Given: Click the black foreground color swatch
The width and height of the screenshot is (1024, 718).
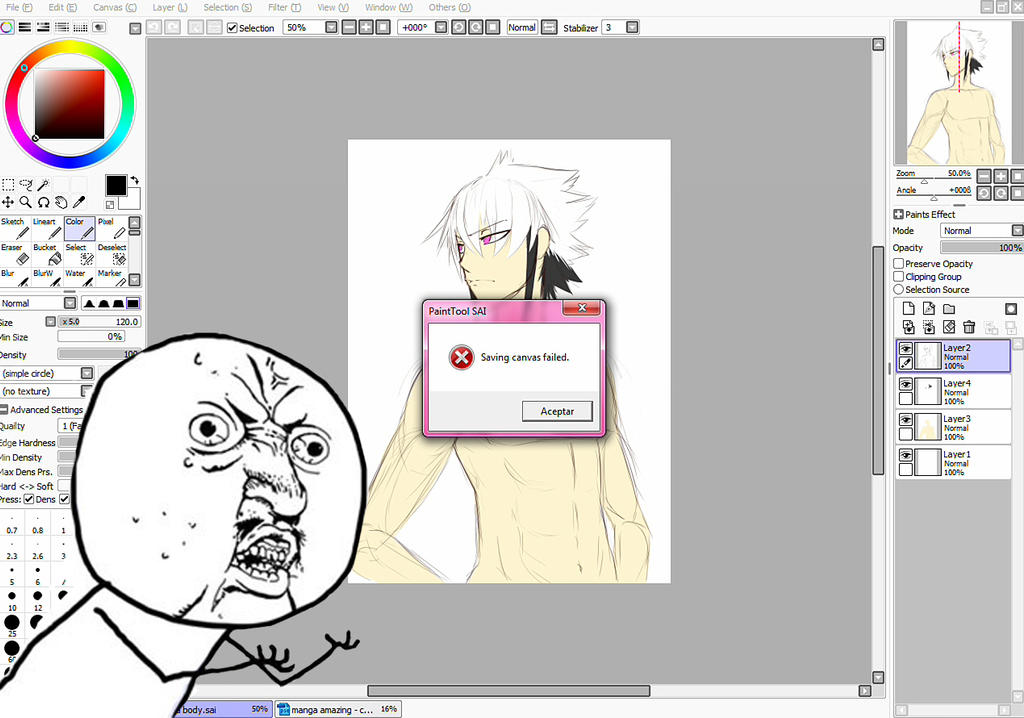Looking at the screenshot, I should click(x=116, y=186).
